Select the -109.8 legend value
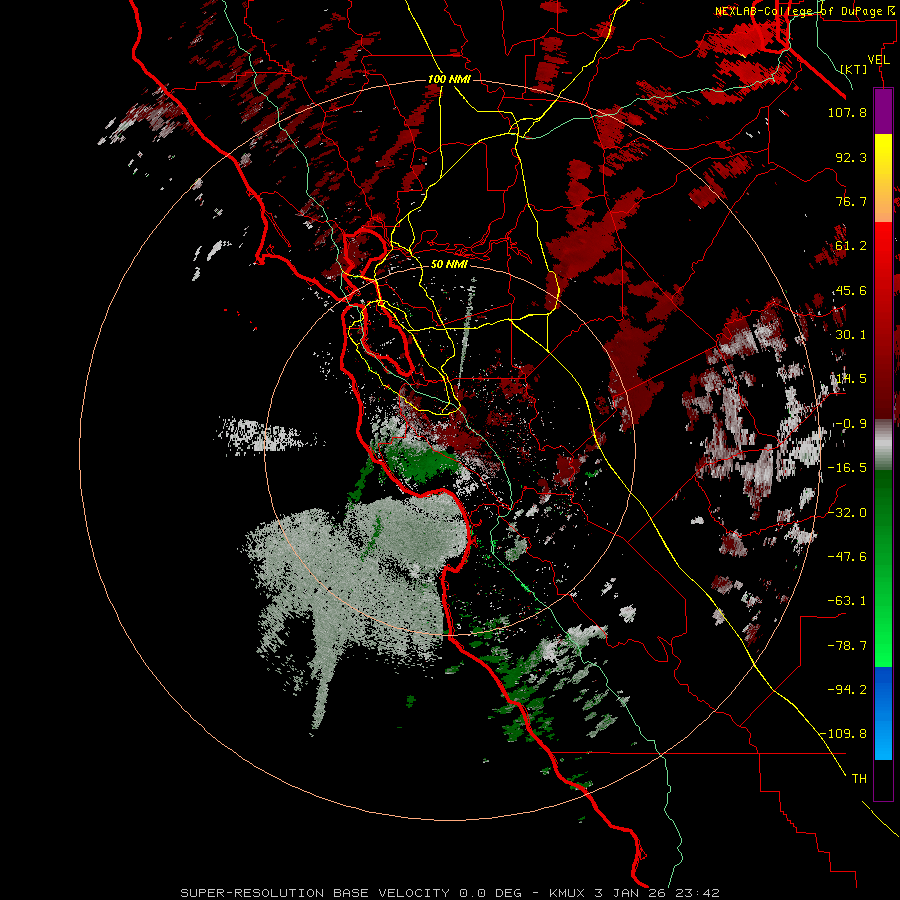The width and height of the screenshot is (900, 900). pyautogui.click(x=844, y=734)
